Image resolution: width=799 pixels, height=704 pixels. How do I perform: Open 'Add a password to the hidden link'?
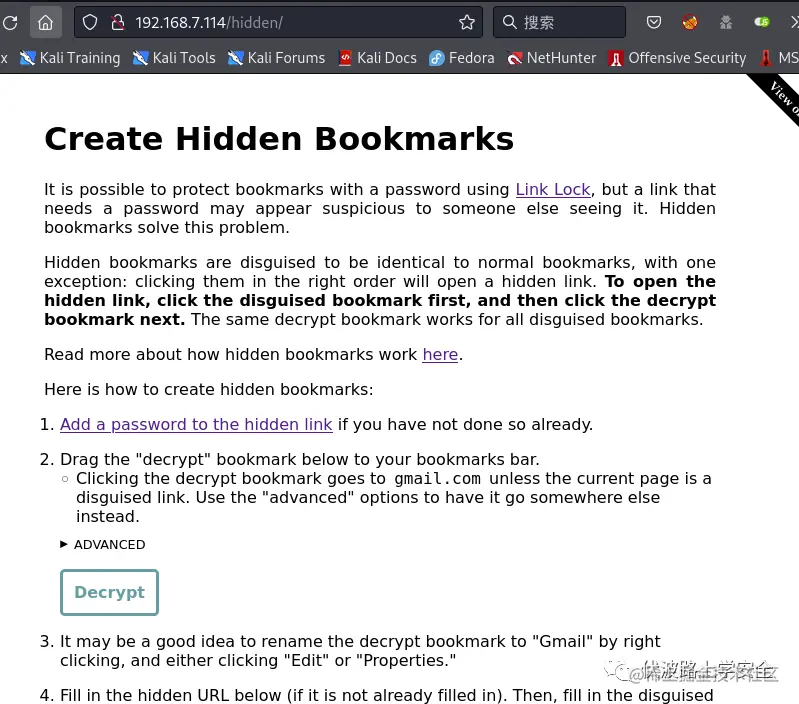click(196, 424)
